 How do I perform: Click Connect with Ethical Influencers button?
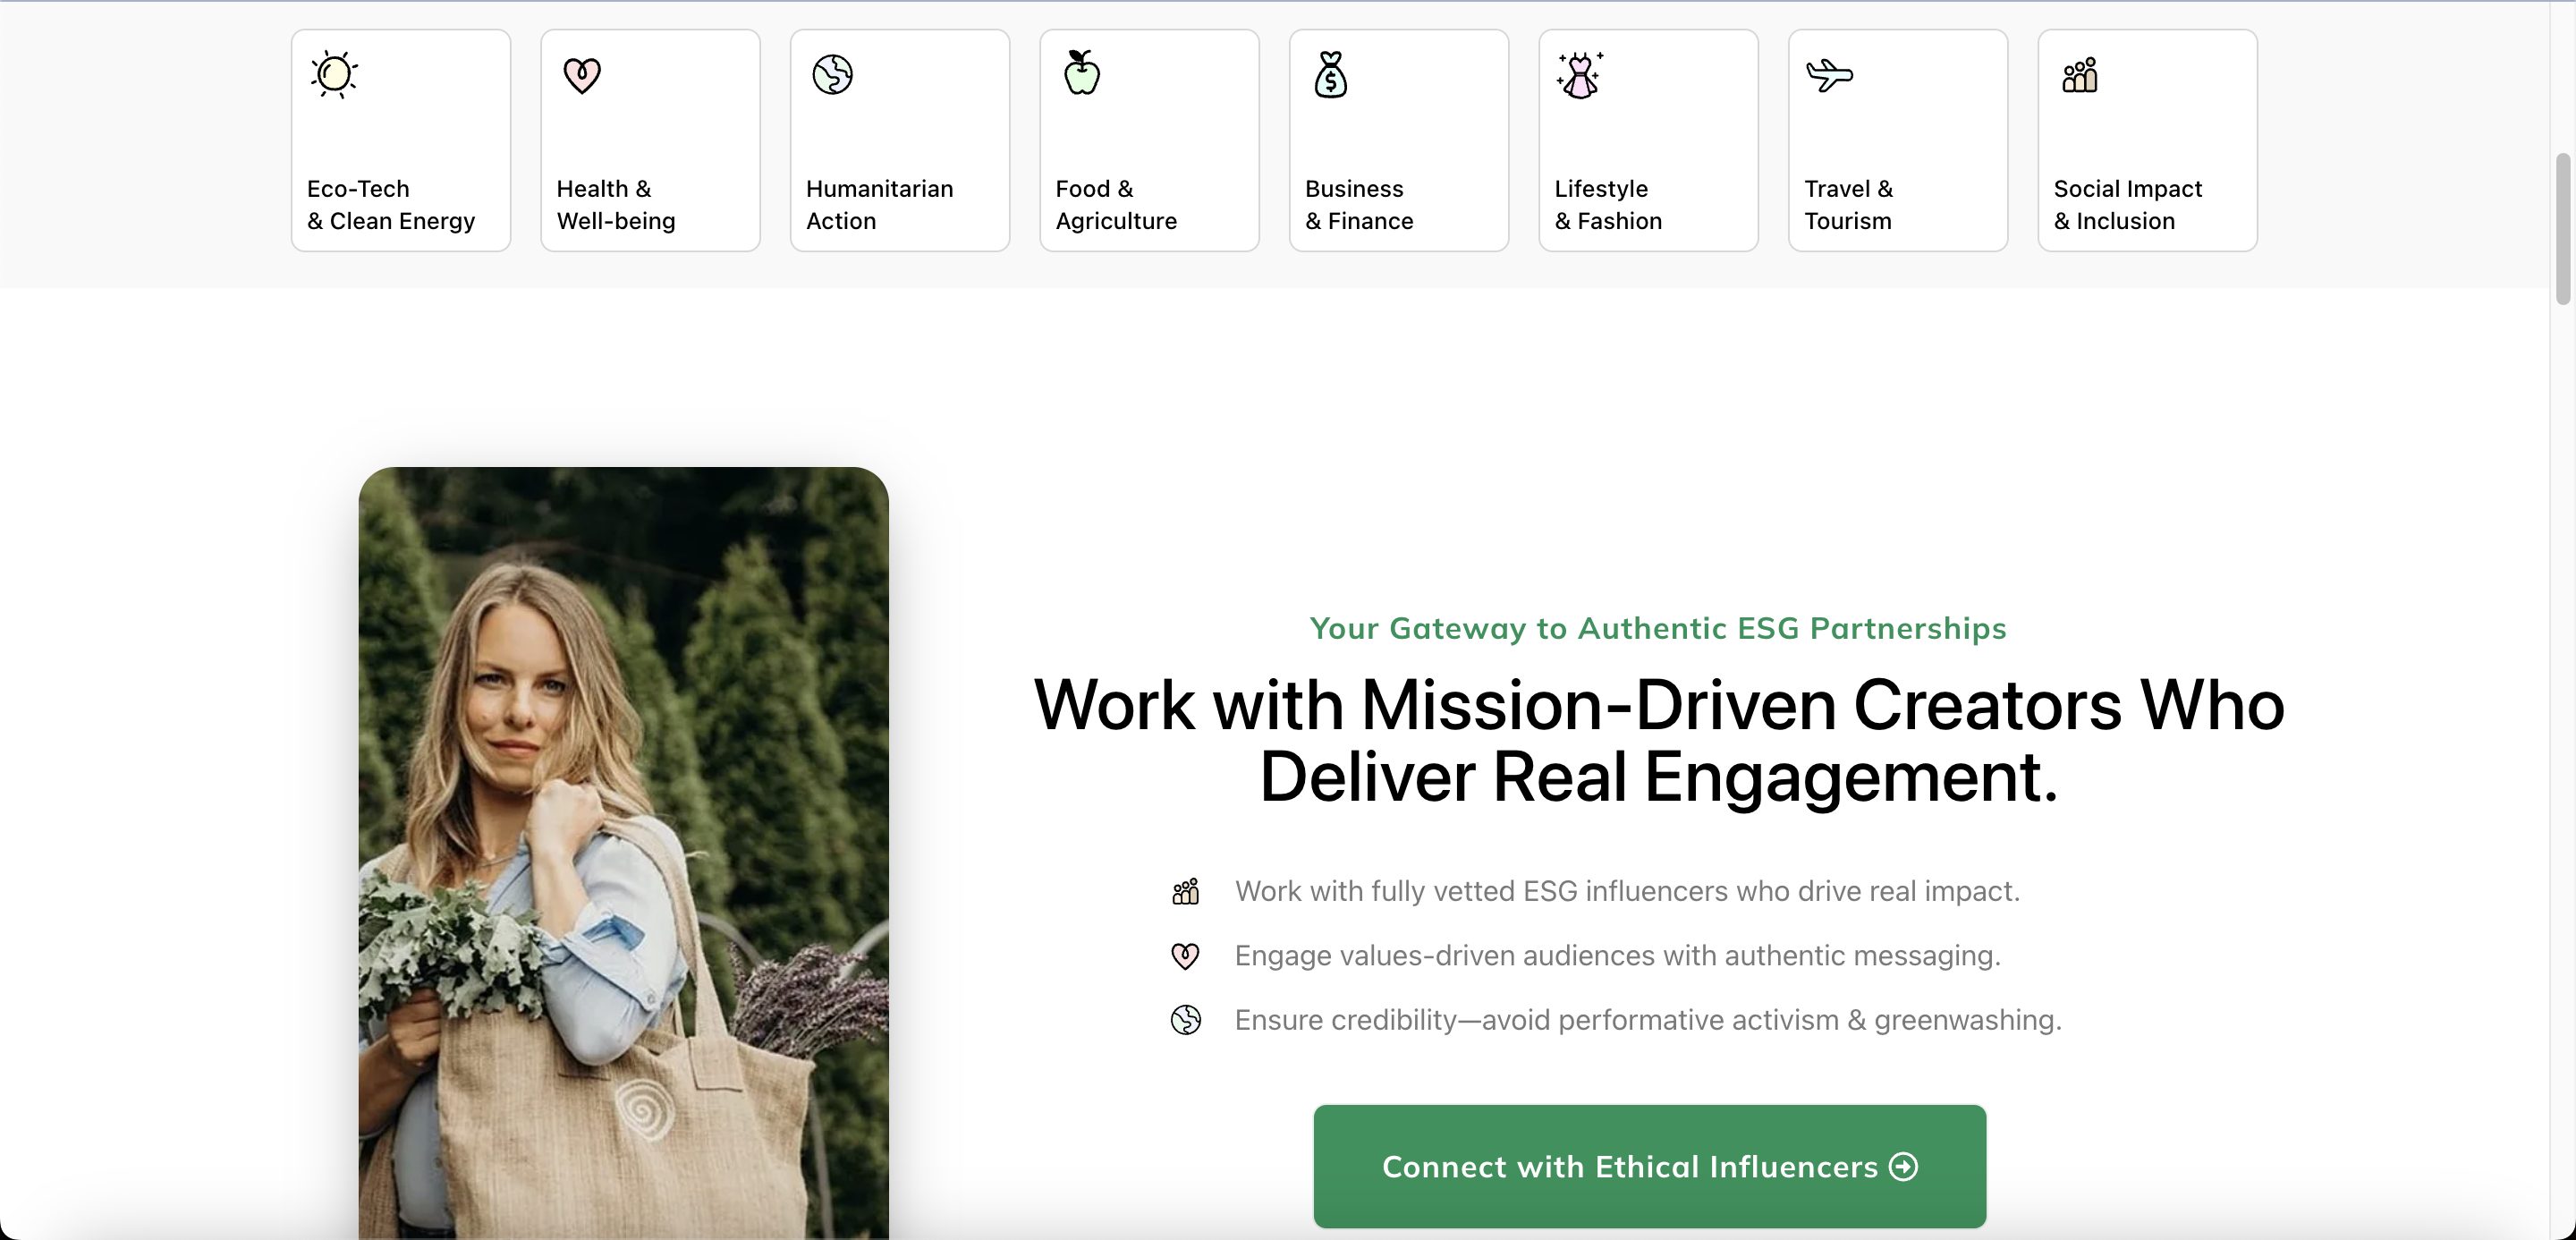tap(1650, 1167)
